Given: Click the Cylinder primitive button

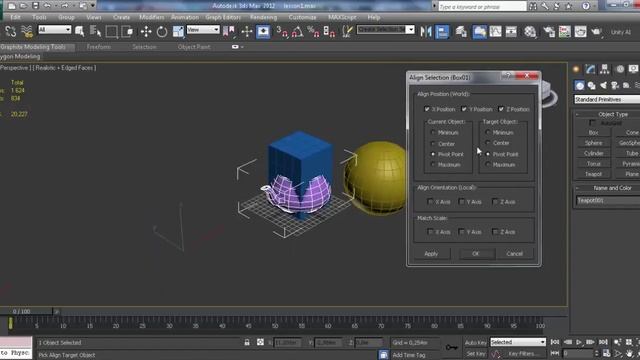Looking at the screenshot, I should coord(593,153).
